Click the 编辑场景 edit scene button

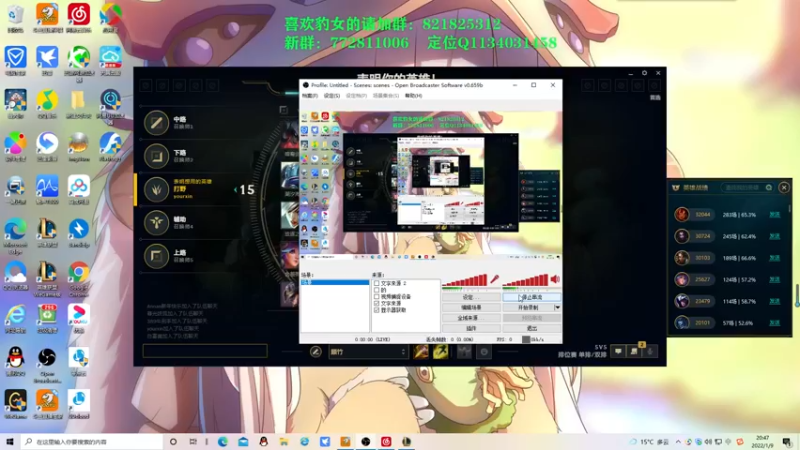pyautogui.click(x=471, y=308)
